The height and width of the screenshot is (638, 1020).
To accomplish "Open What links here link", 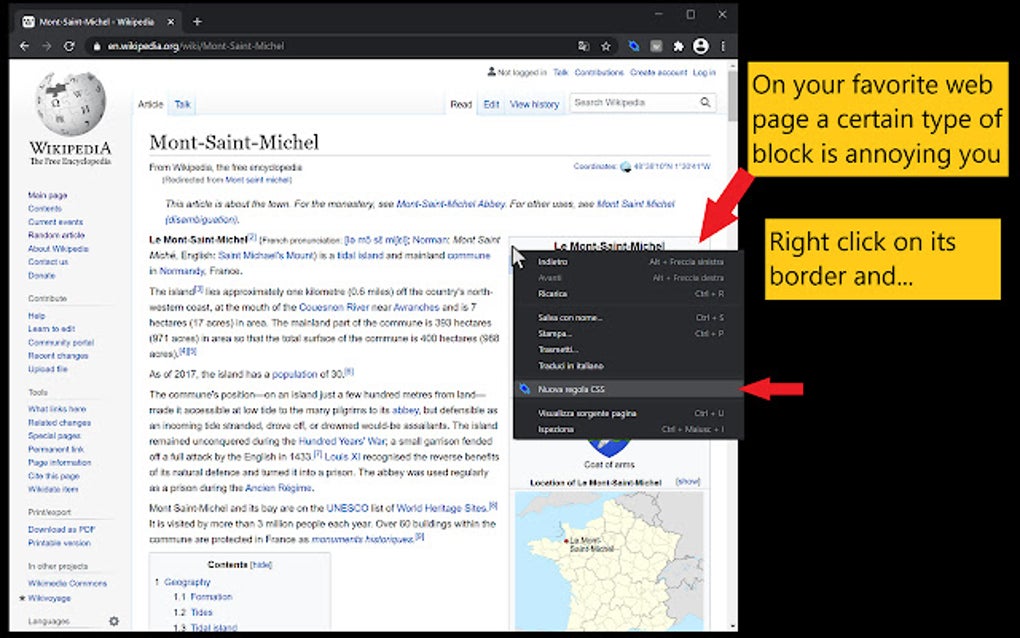I will pos(57,409).
